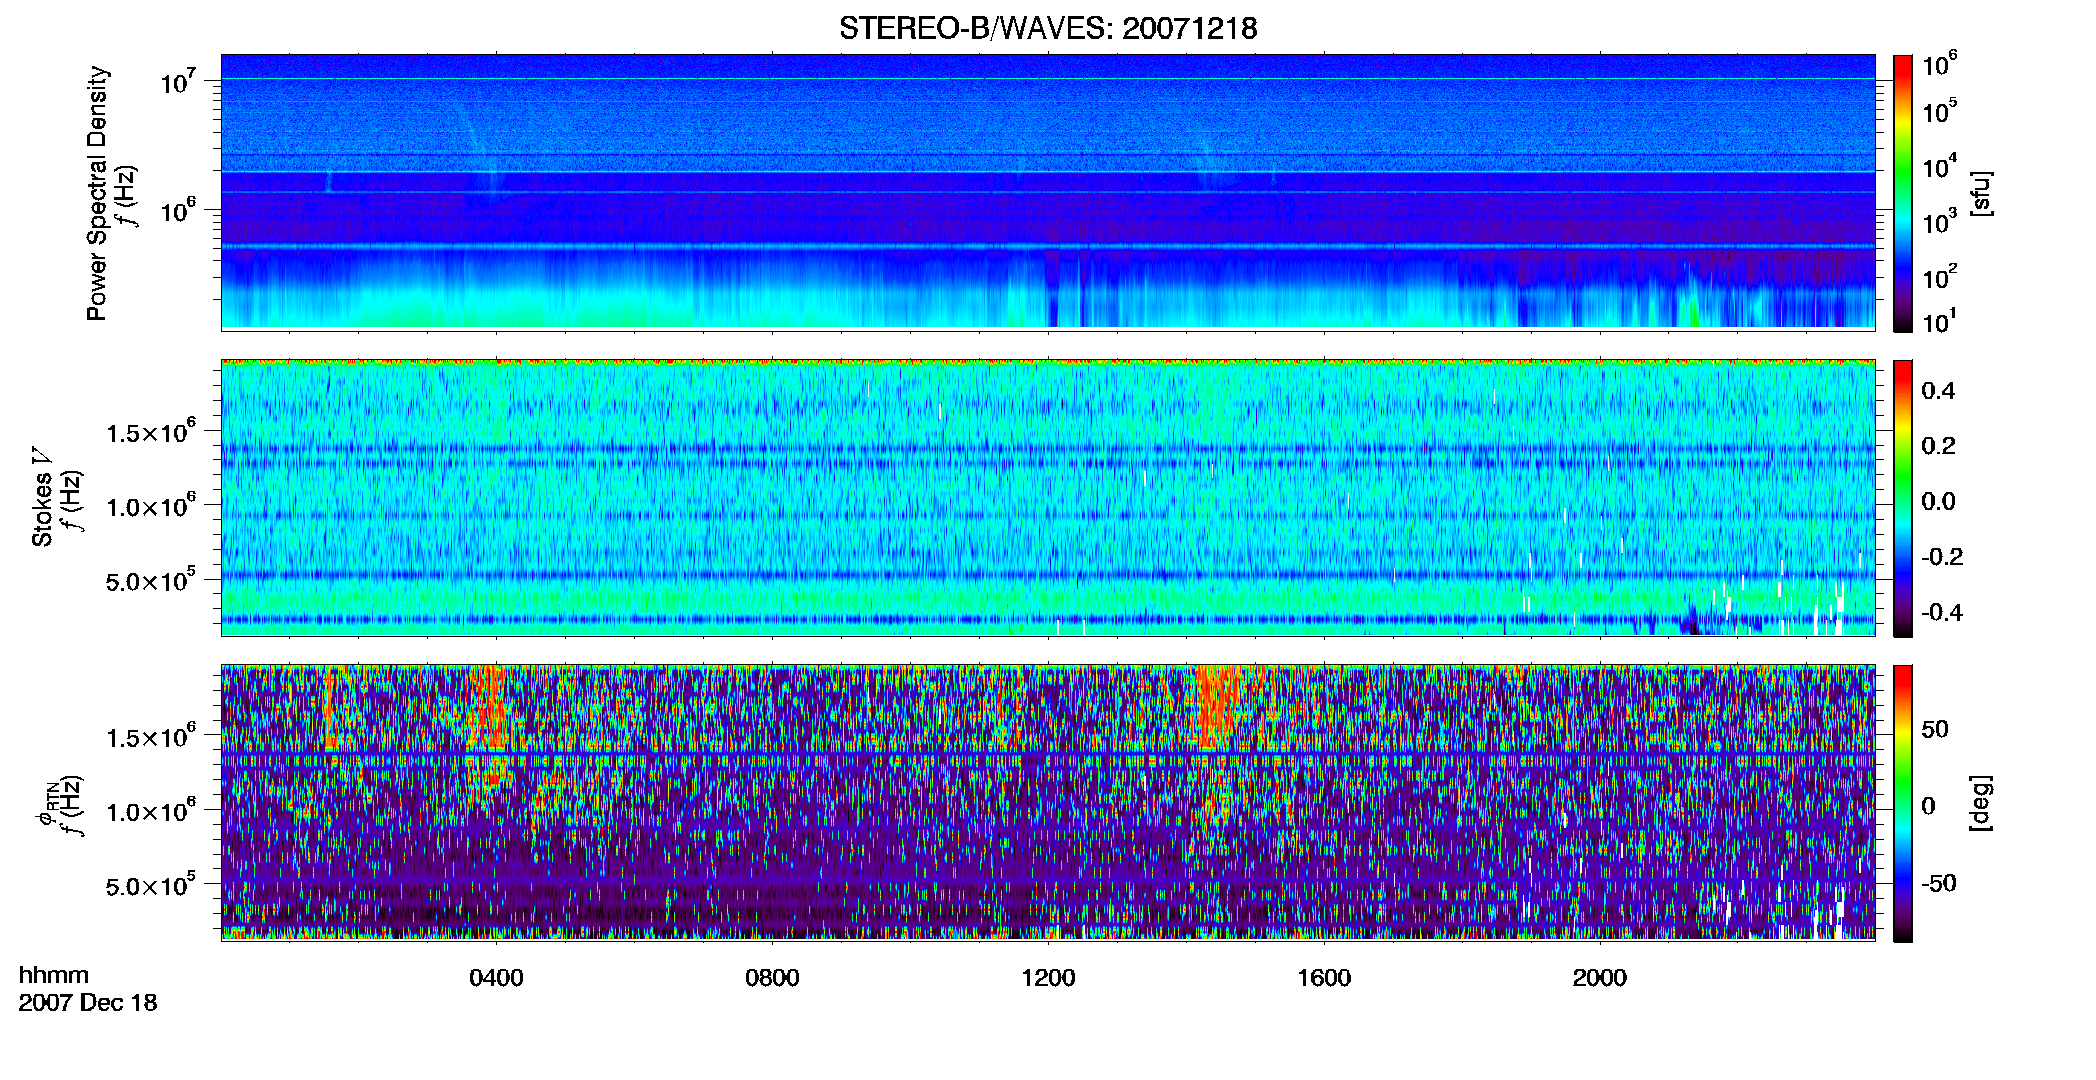
Task: Select the φ RTN axis label
Action: 46,803
